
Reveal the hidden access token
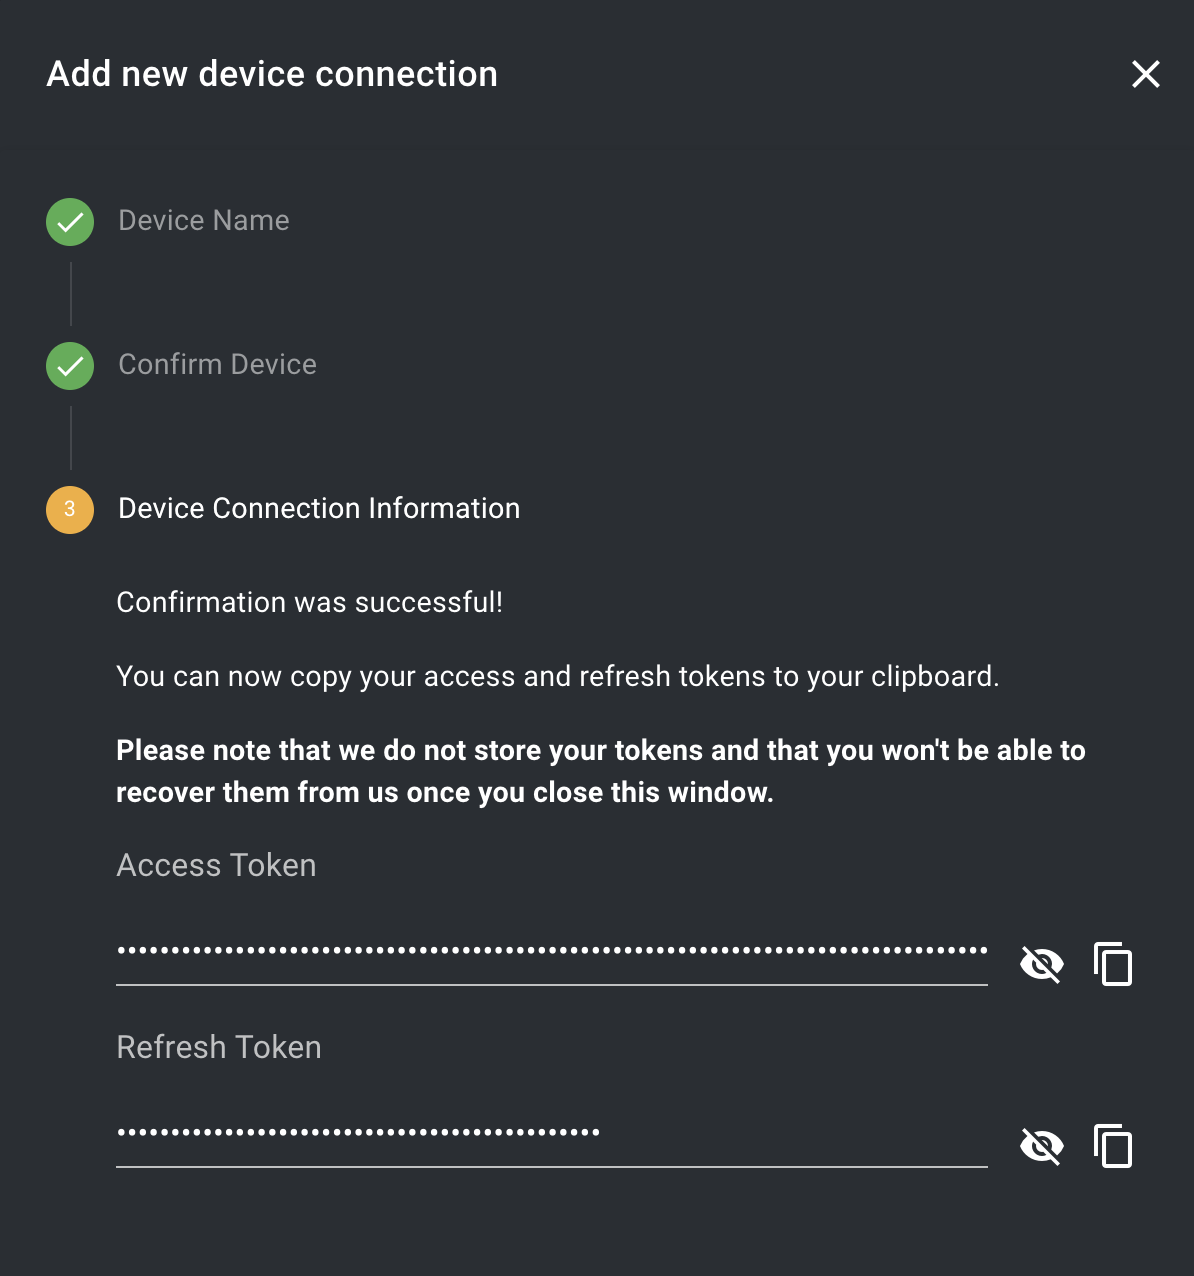(x=1041, y=964)
